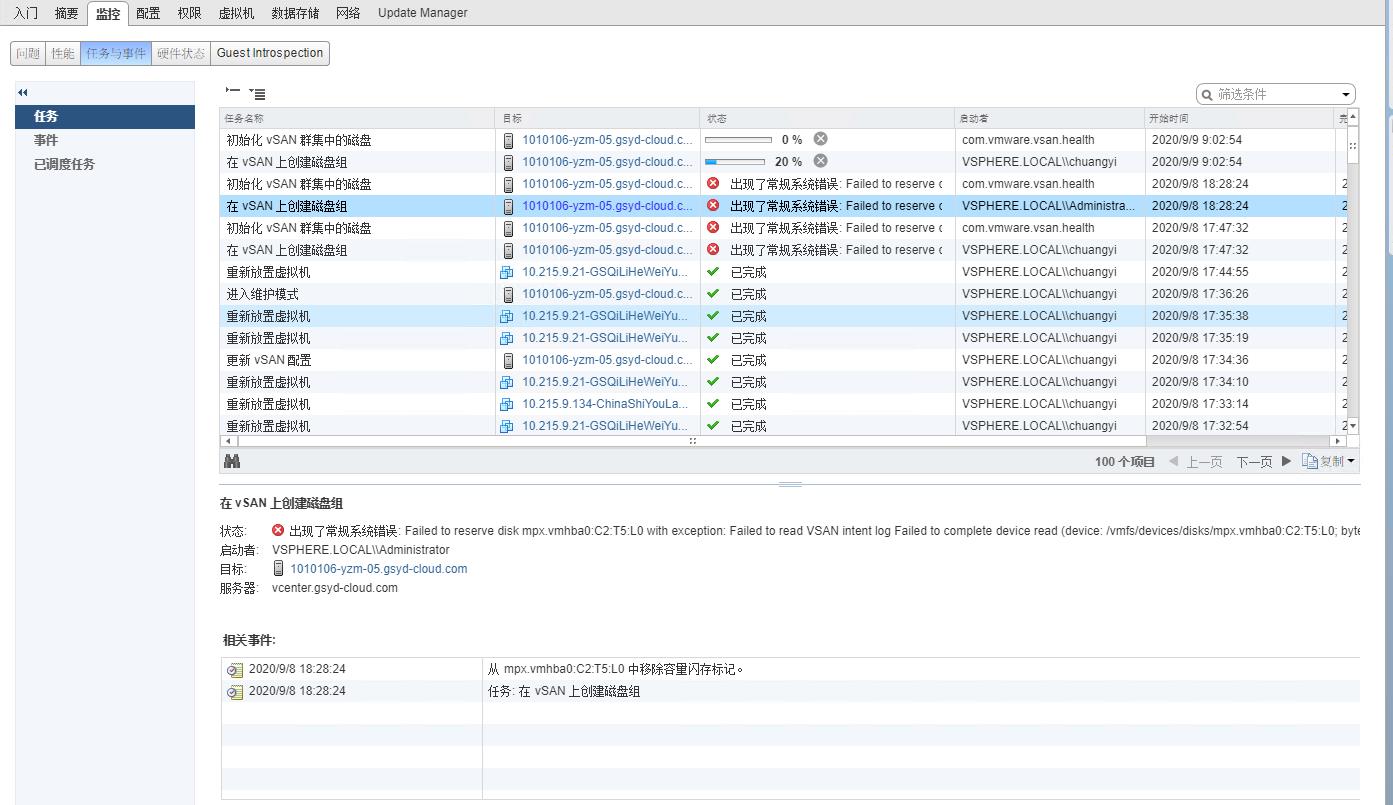Open the 复制 dropdown arrow

pos(1351,461)
